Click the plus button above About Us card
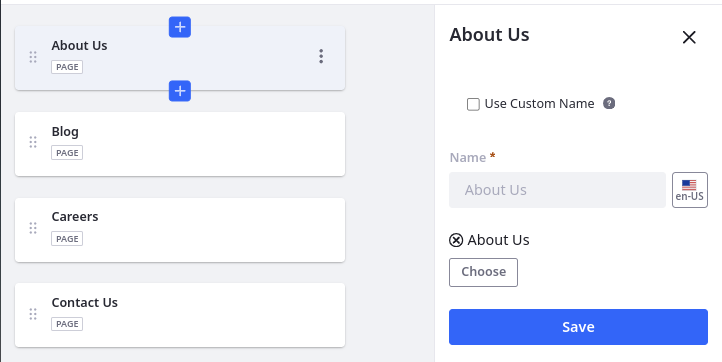Viewport: 722px width, 362px height. tap(180, 27)
